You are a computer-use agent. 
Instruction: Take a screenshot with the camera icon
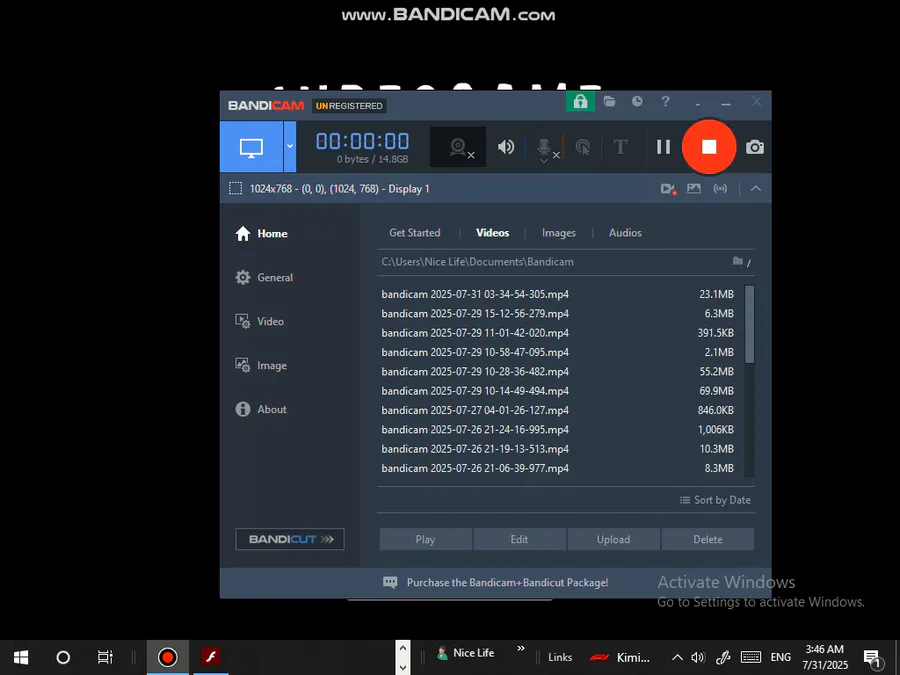click(x=754, y=148)
